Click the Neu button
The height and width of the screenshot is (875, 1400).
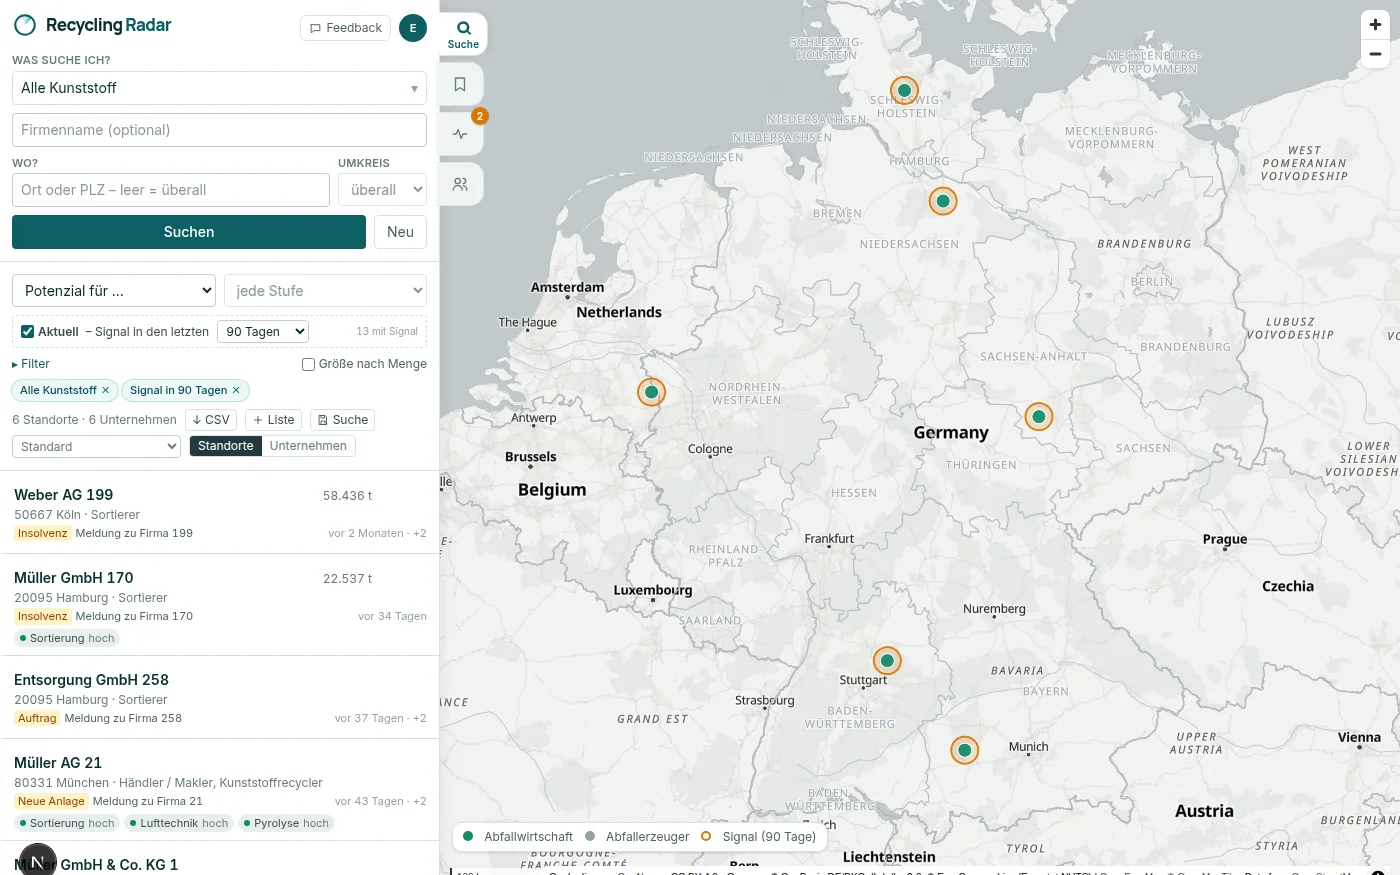(400, 232)
